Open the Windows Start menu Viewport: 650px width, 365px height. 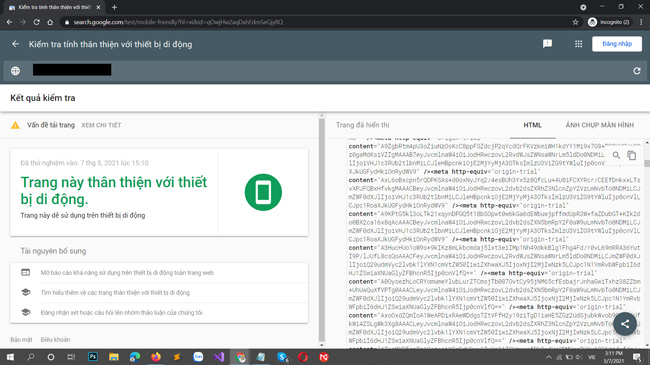(x=10, y=357)
